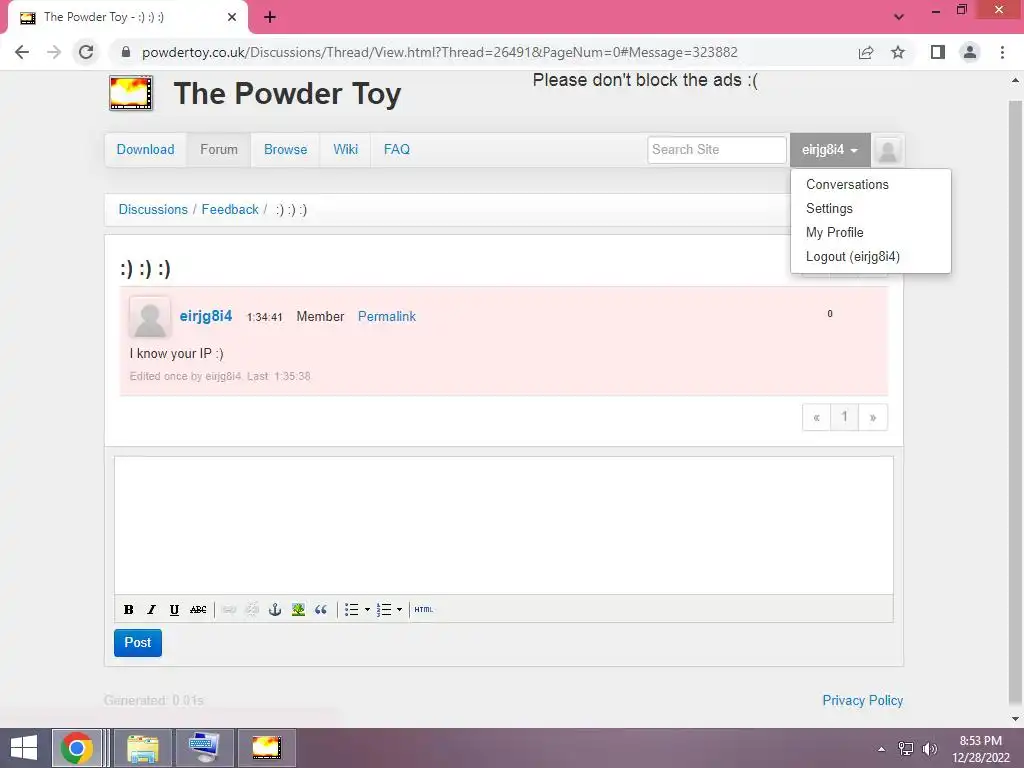
Task: Click the unlink icon in editor toolbar
Action: point(251,609)
